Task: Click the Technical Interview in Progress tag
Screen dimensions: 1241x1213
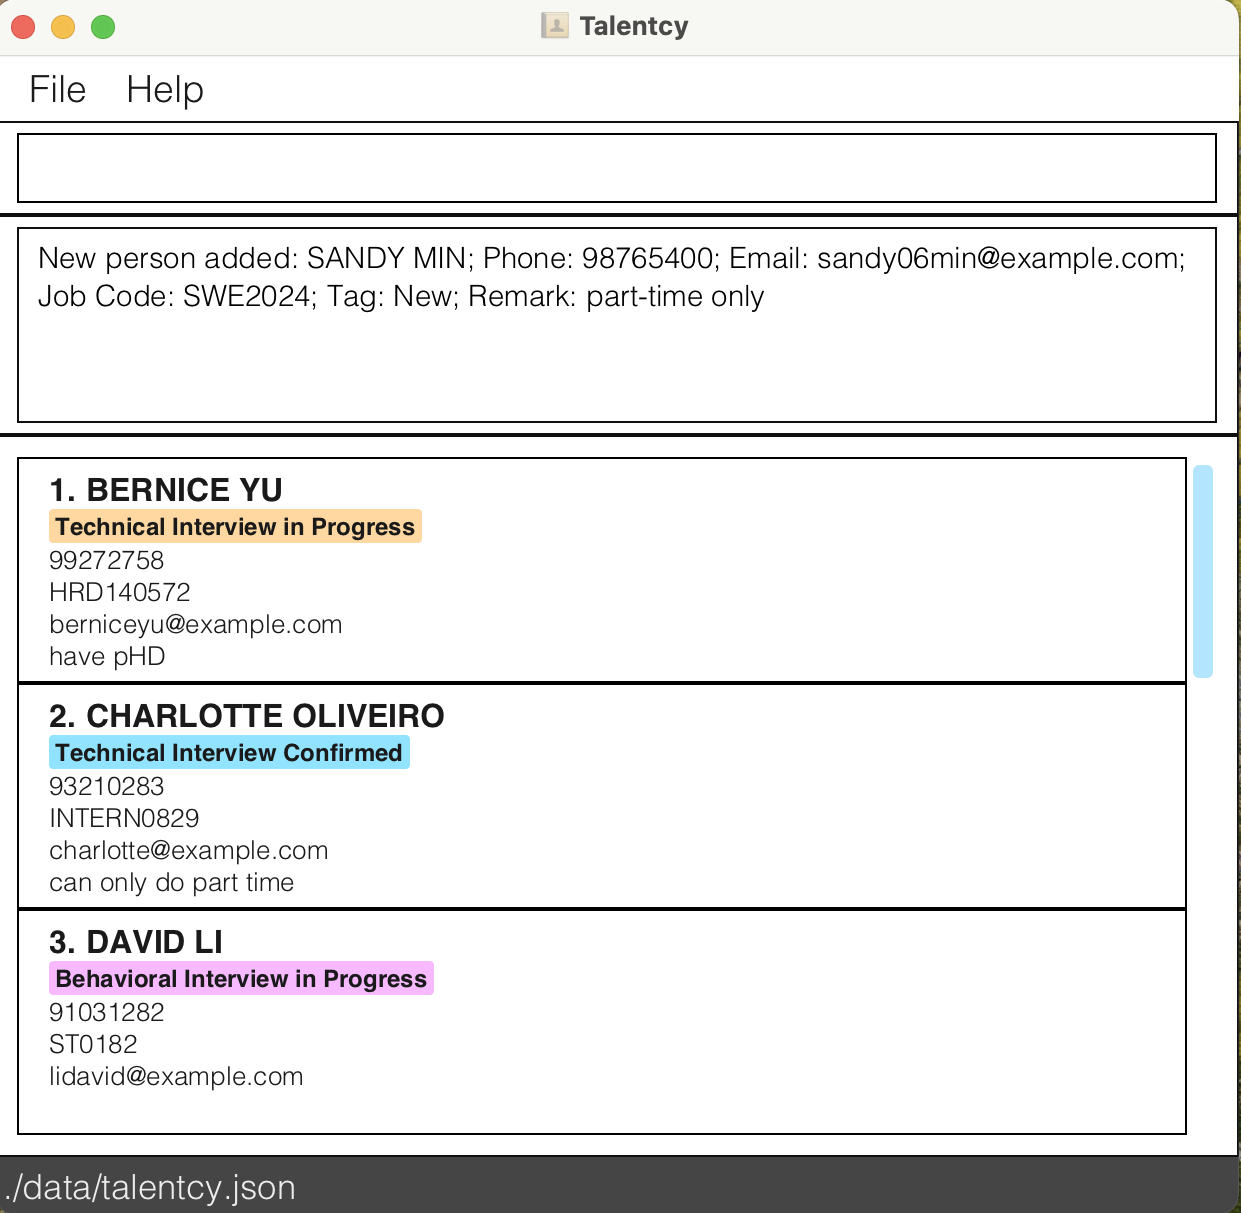Action: click(x=235, y=527)
